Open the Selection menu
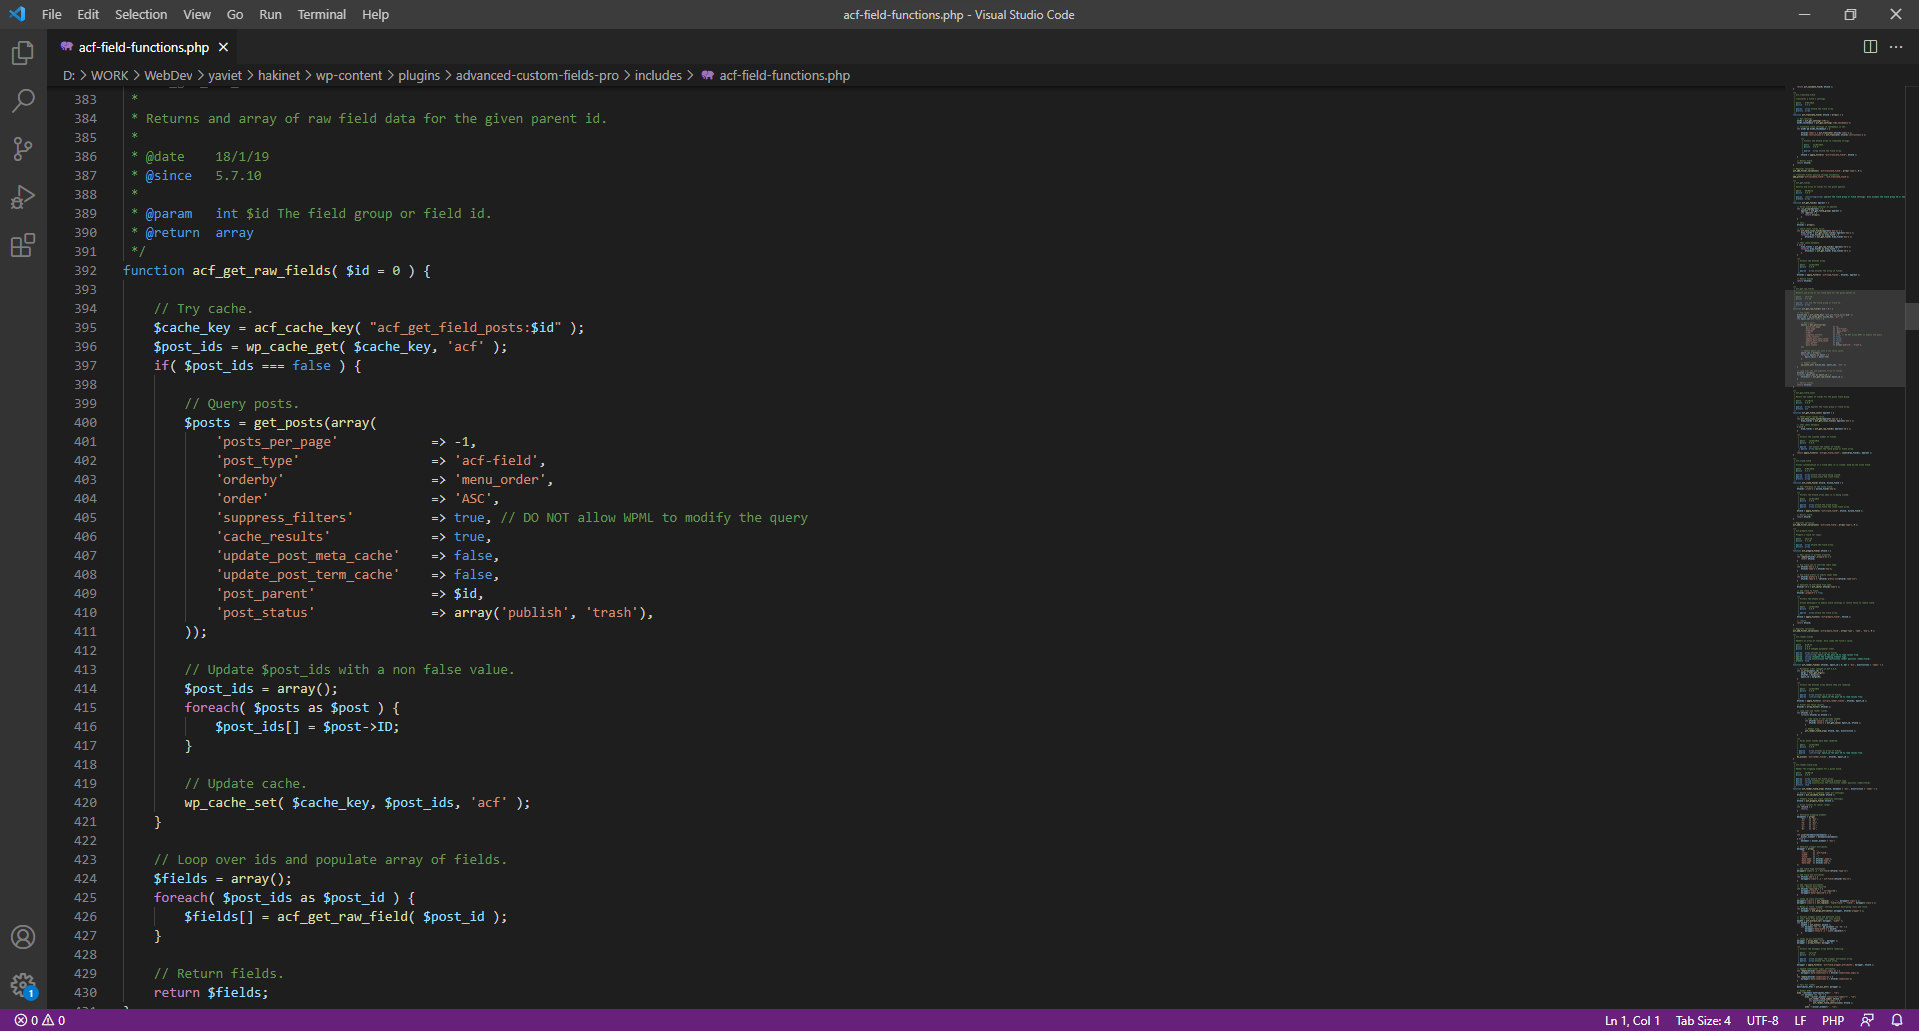This screenshot has height=1031, width=1919. click(141, 14)
